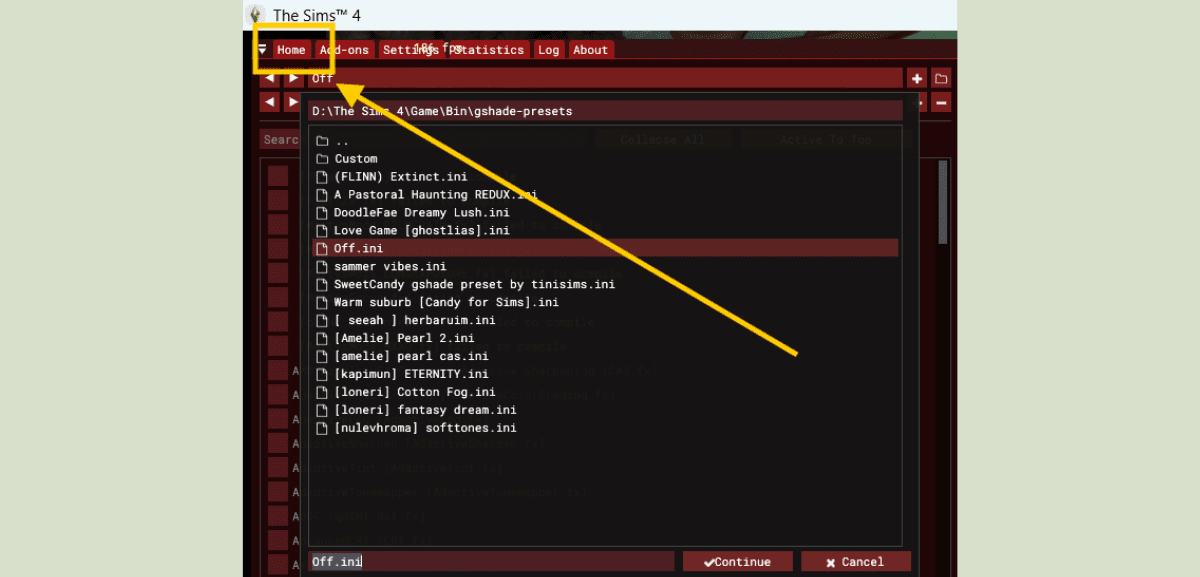1200x577 pixels.
Task: Select 'A Pastoral Haunting REDUX.ini' preset
Action: coord(436,194)
